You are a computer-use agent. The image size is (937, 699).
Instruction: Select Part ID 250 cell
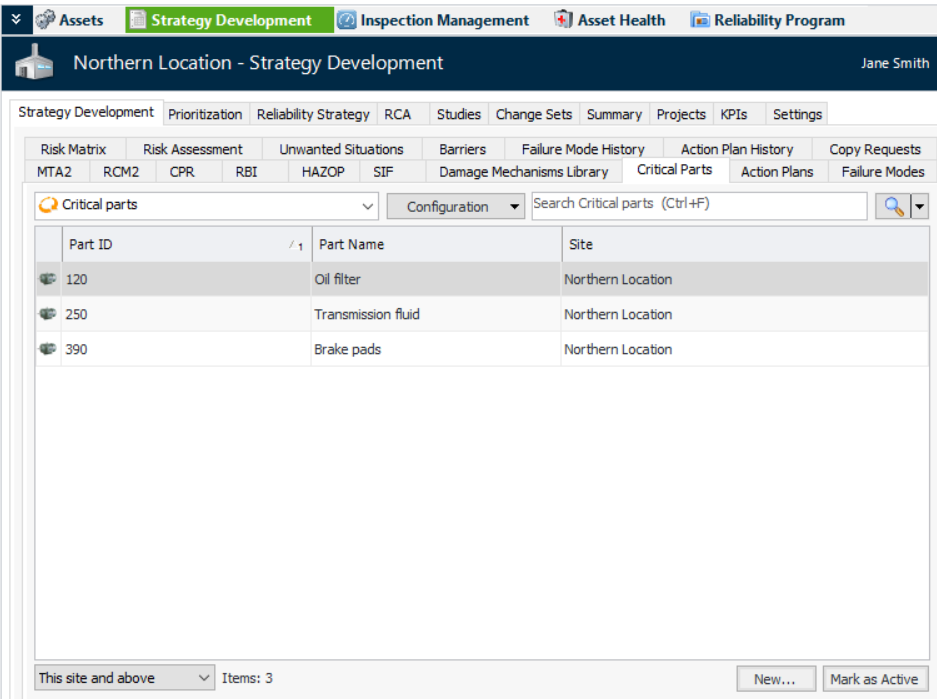187,314
